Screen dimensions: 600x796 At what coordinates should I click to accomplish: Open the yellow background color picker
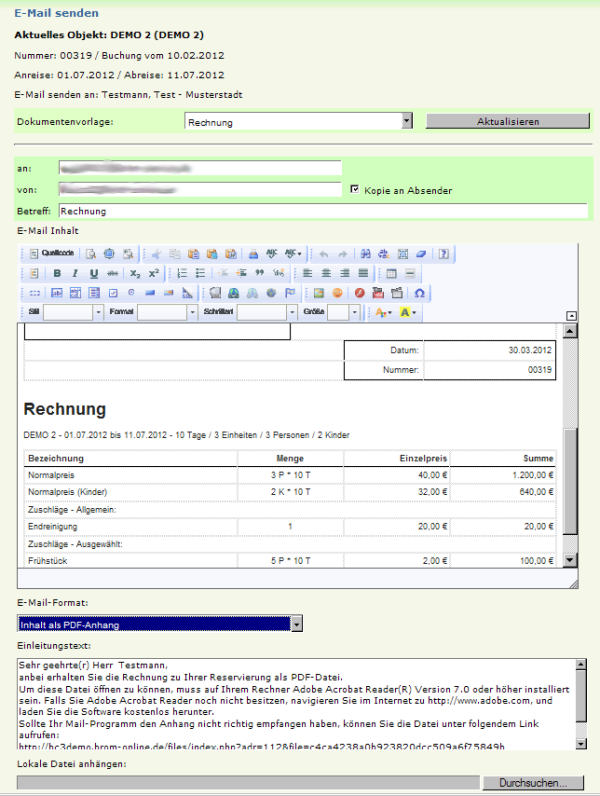408,312
